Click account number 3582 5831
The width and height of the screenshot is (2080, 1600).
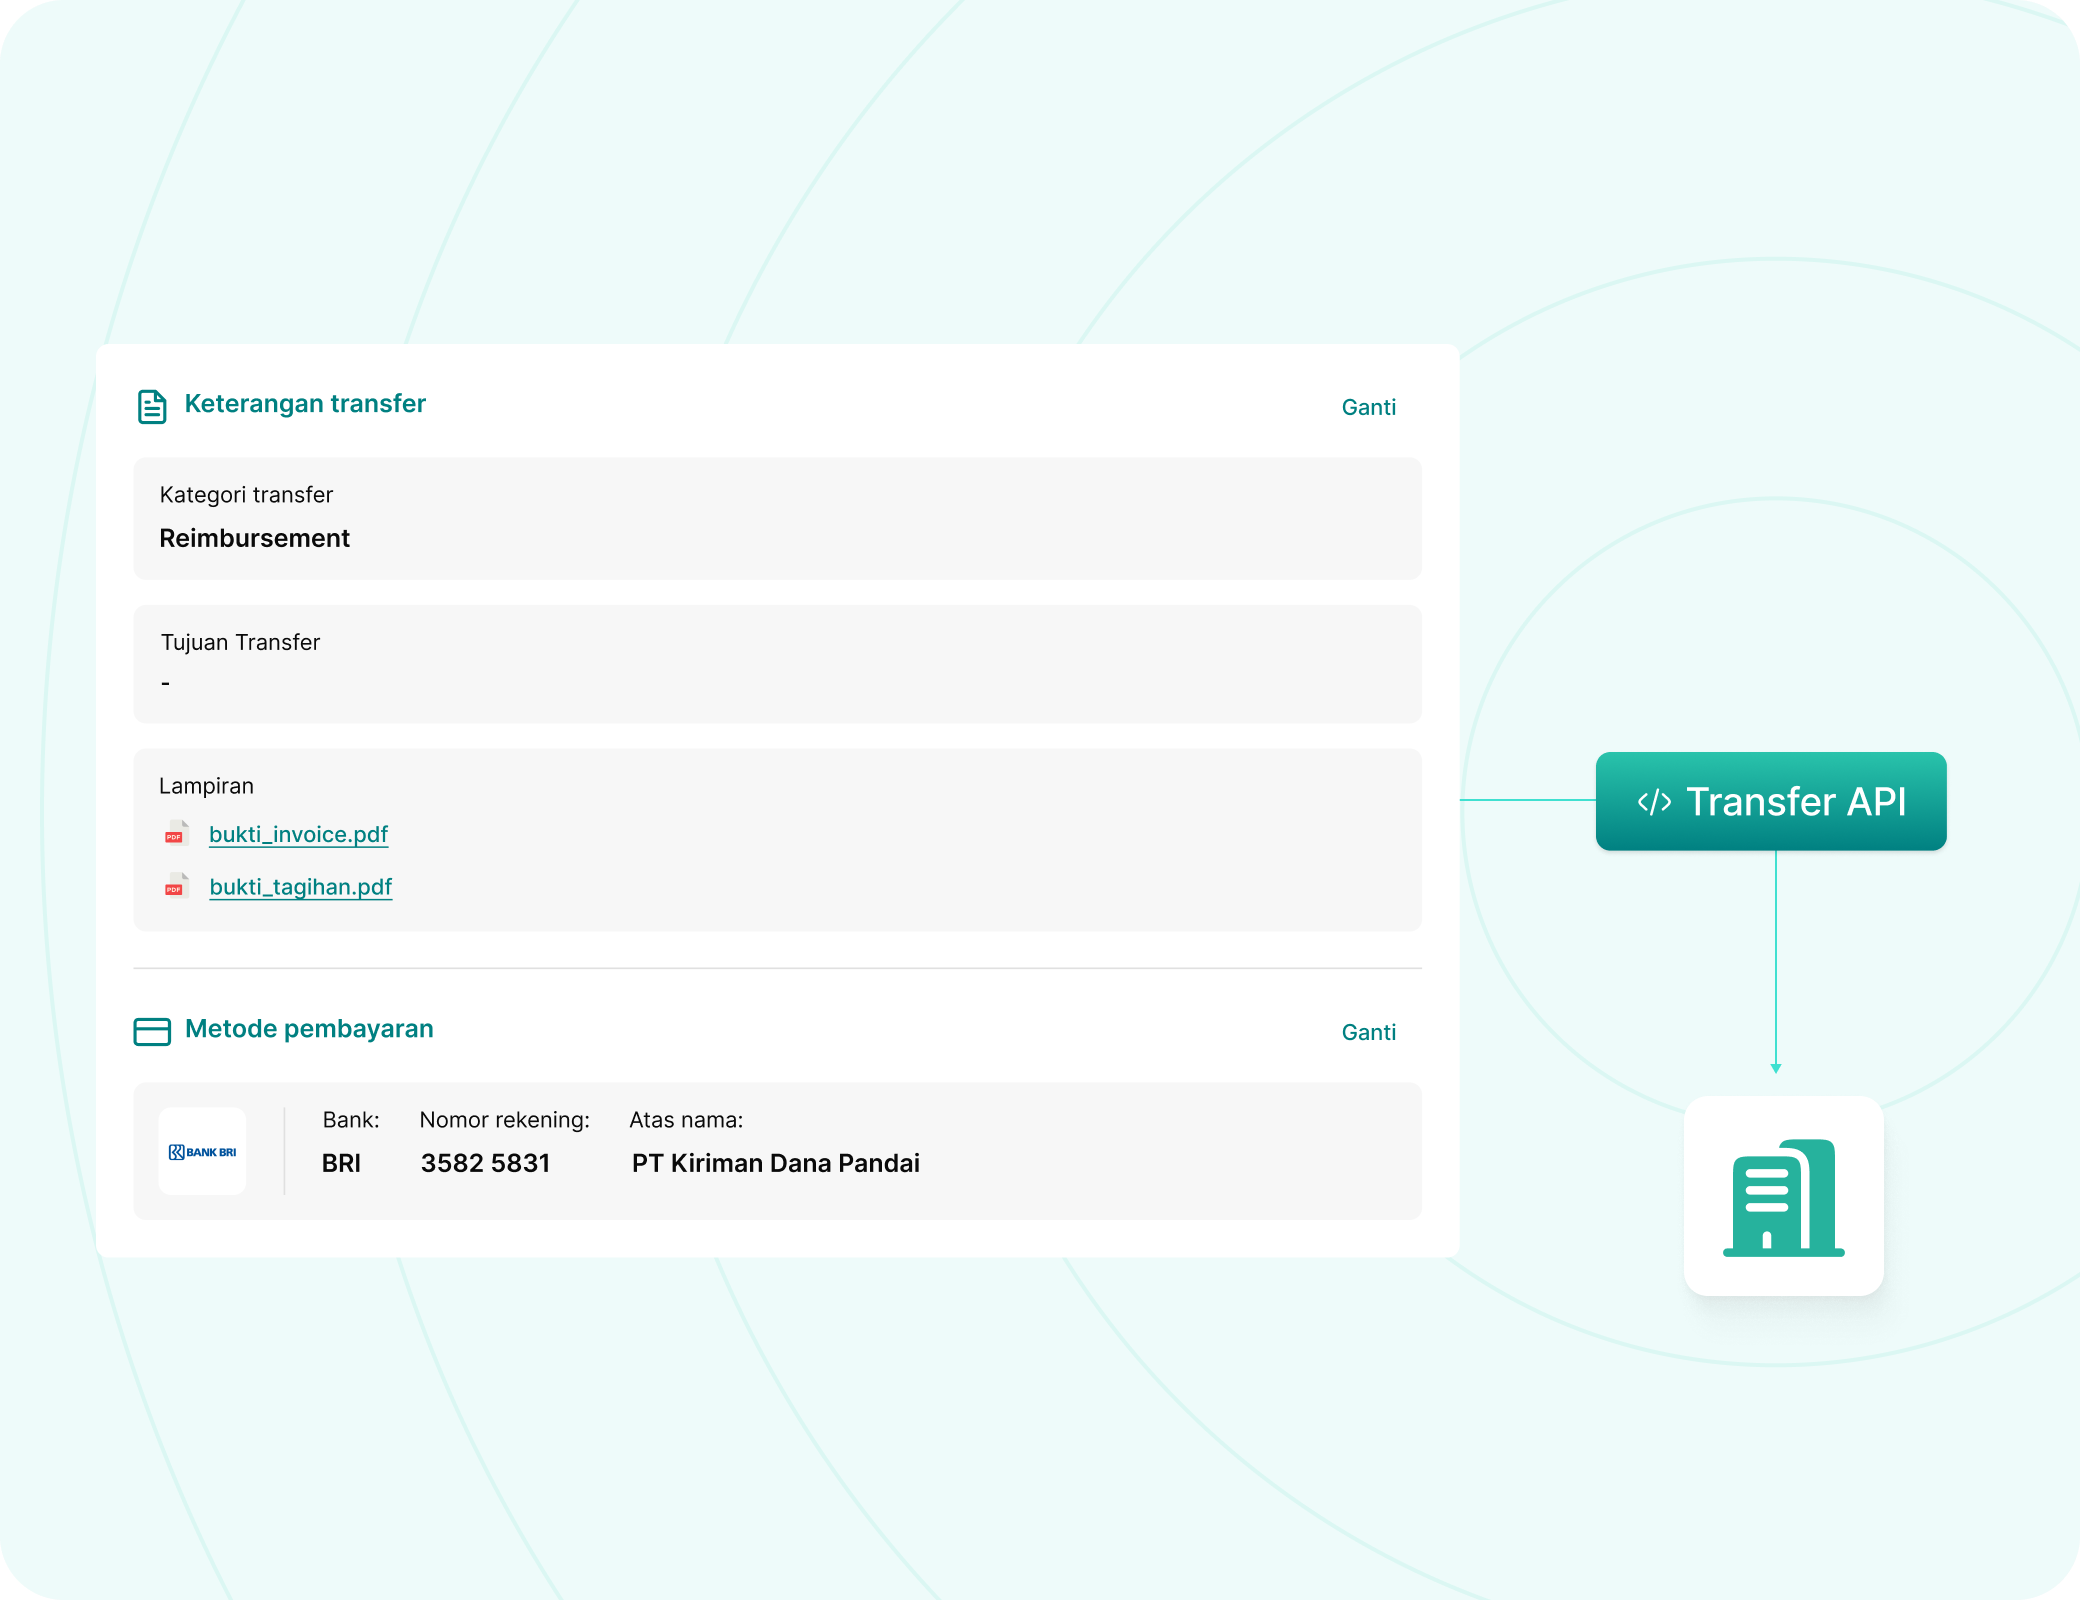485,1163
